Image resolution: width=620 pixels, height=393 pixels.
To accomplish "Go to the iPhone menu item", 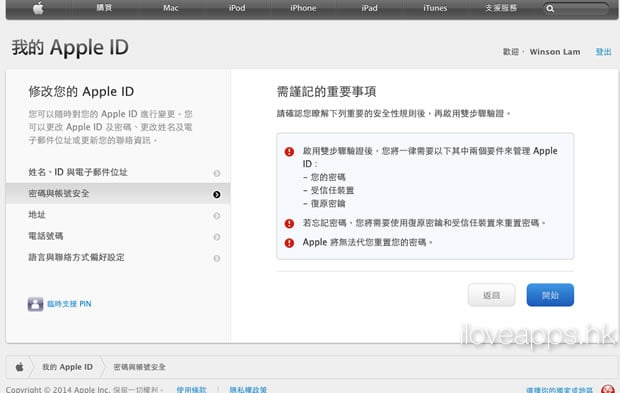I will (303, 8).
